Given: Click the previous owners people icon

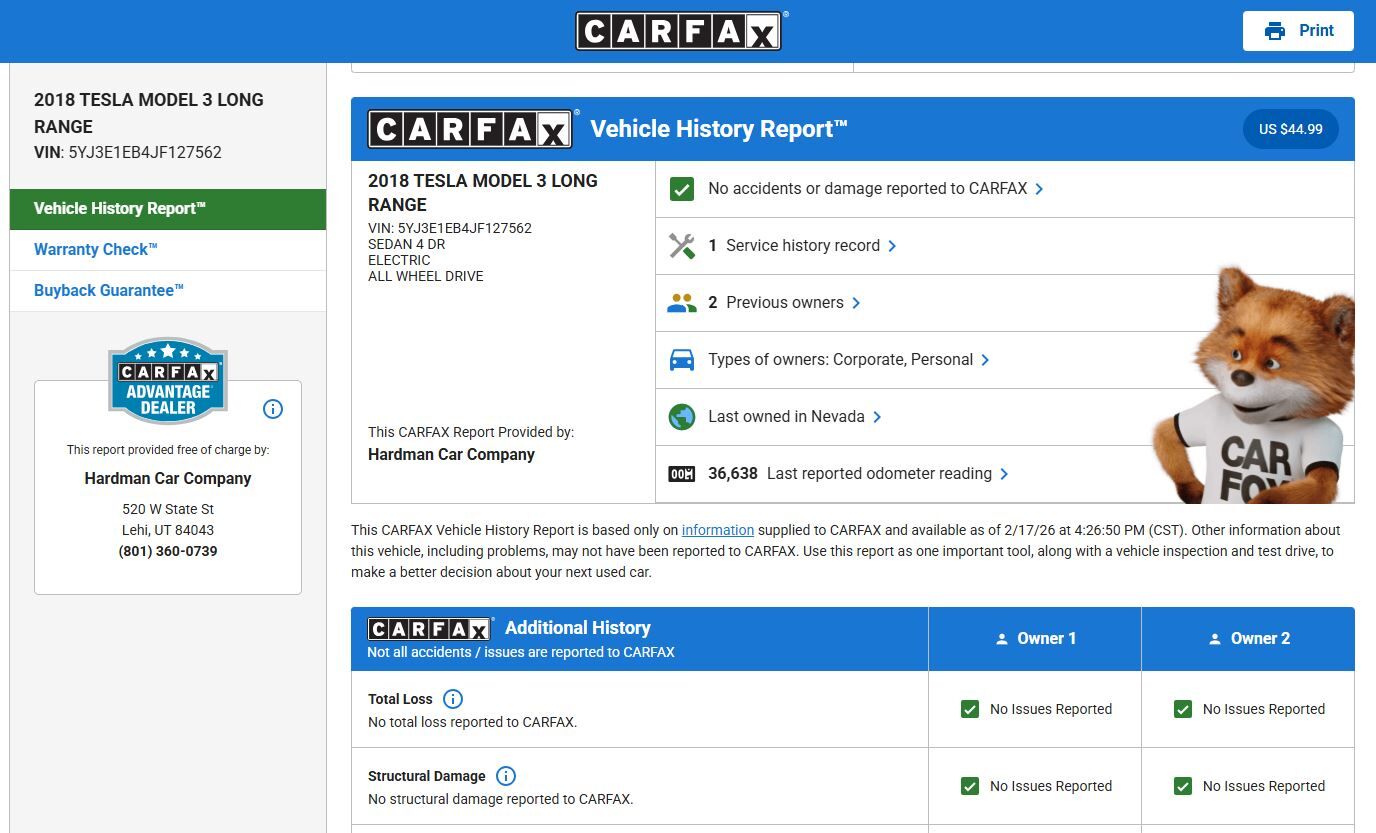Looking at the screenshot, I should point(682,303).
